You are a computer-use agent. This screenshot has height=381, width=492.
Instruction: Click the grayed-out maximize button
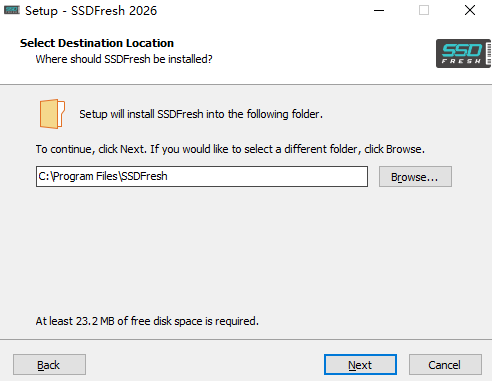[424, 10]
